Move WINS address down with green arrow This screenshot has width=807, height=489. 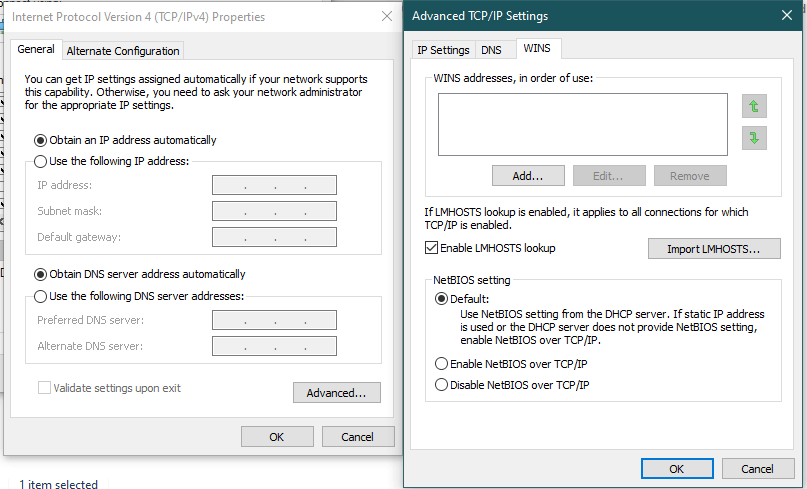(754, 138)
